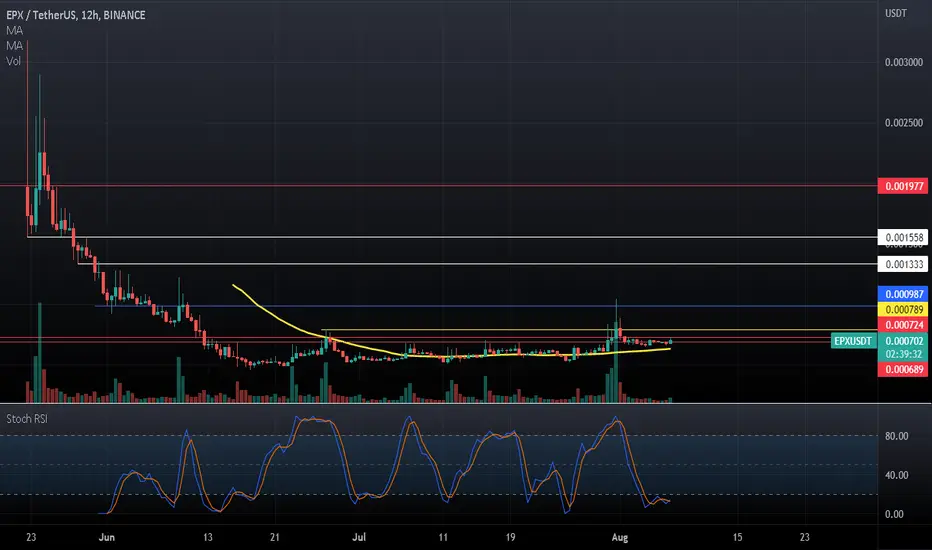Select the first MA indicator label

[14, 30]
